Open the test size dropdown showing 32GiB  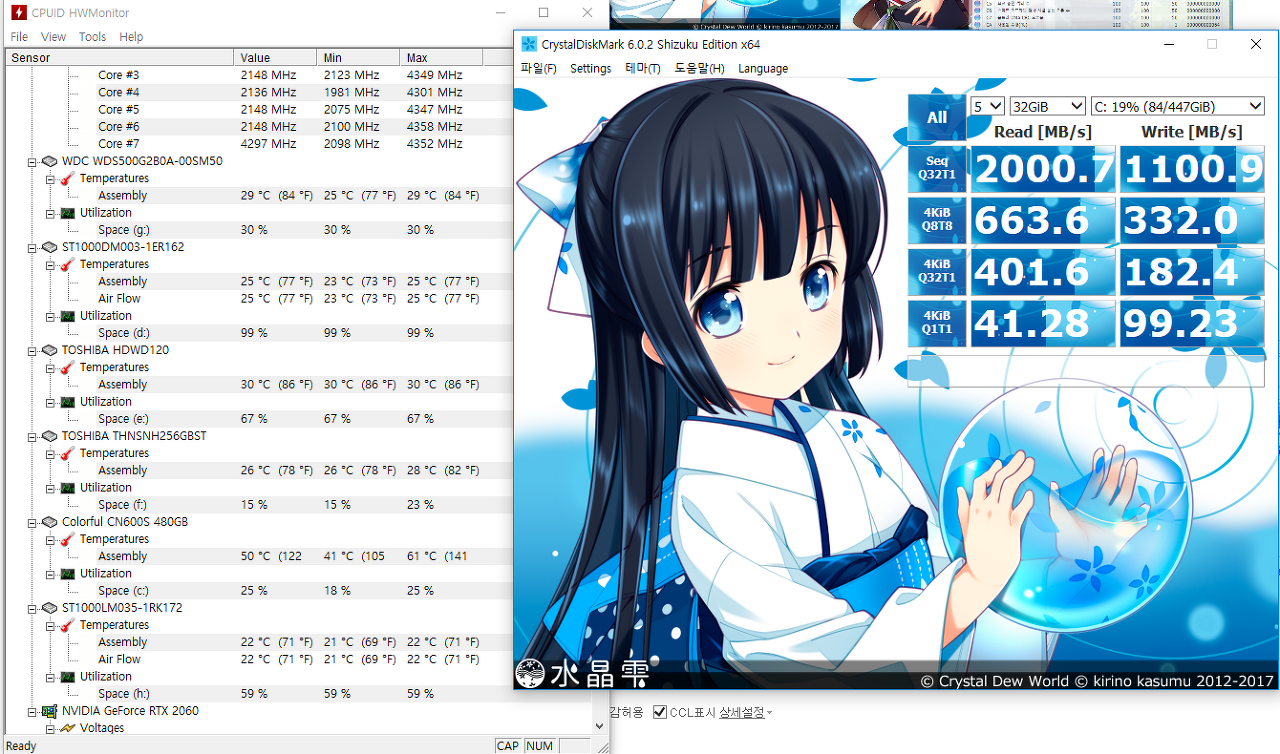tap(1047, 106)
